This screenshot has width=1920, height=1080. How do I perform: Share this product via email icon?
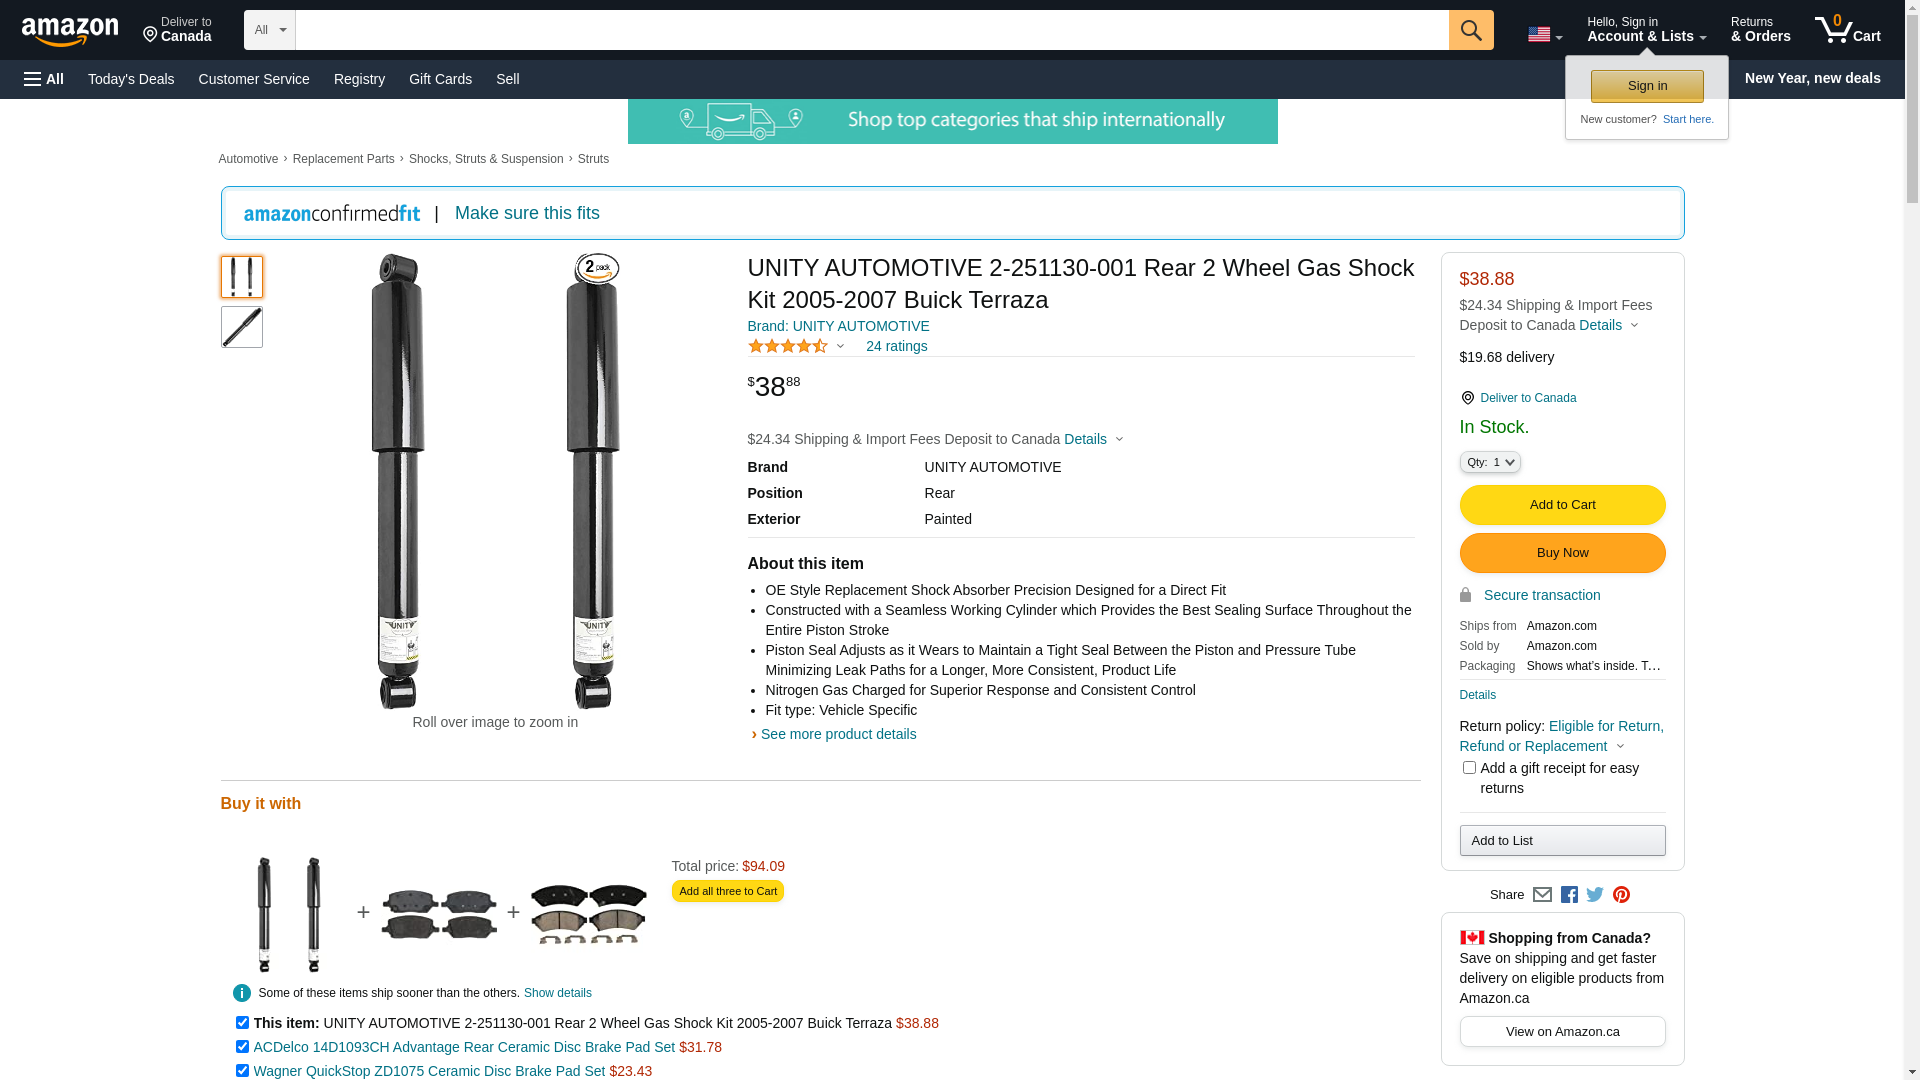[x=1542, y=895]
